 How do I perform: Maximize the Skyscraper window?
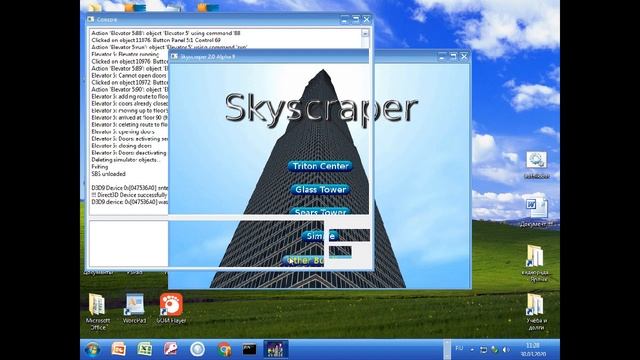pos(453,57)
